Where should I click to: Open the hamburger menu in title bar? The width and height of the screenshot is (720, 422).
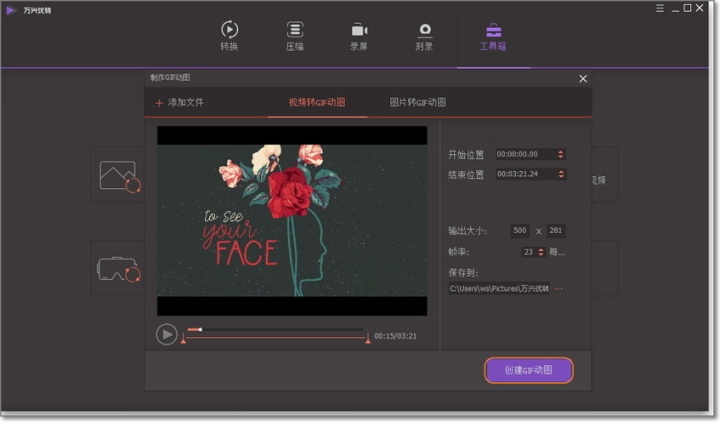pos(660,8)
